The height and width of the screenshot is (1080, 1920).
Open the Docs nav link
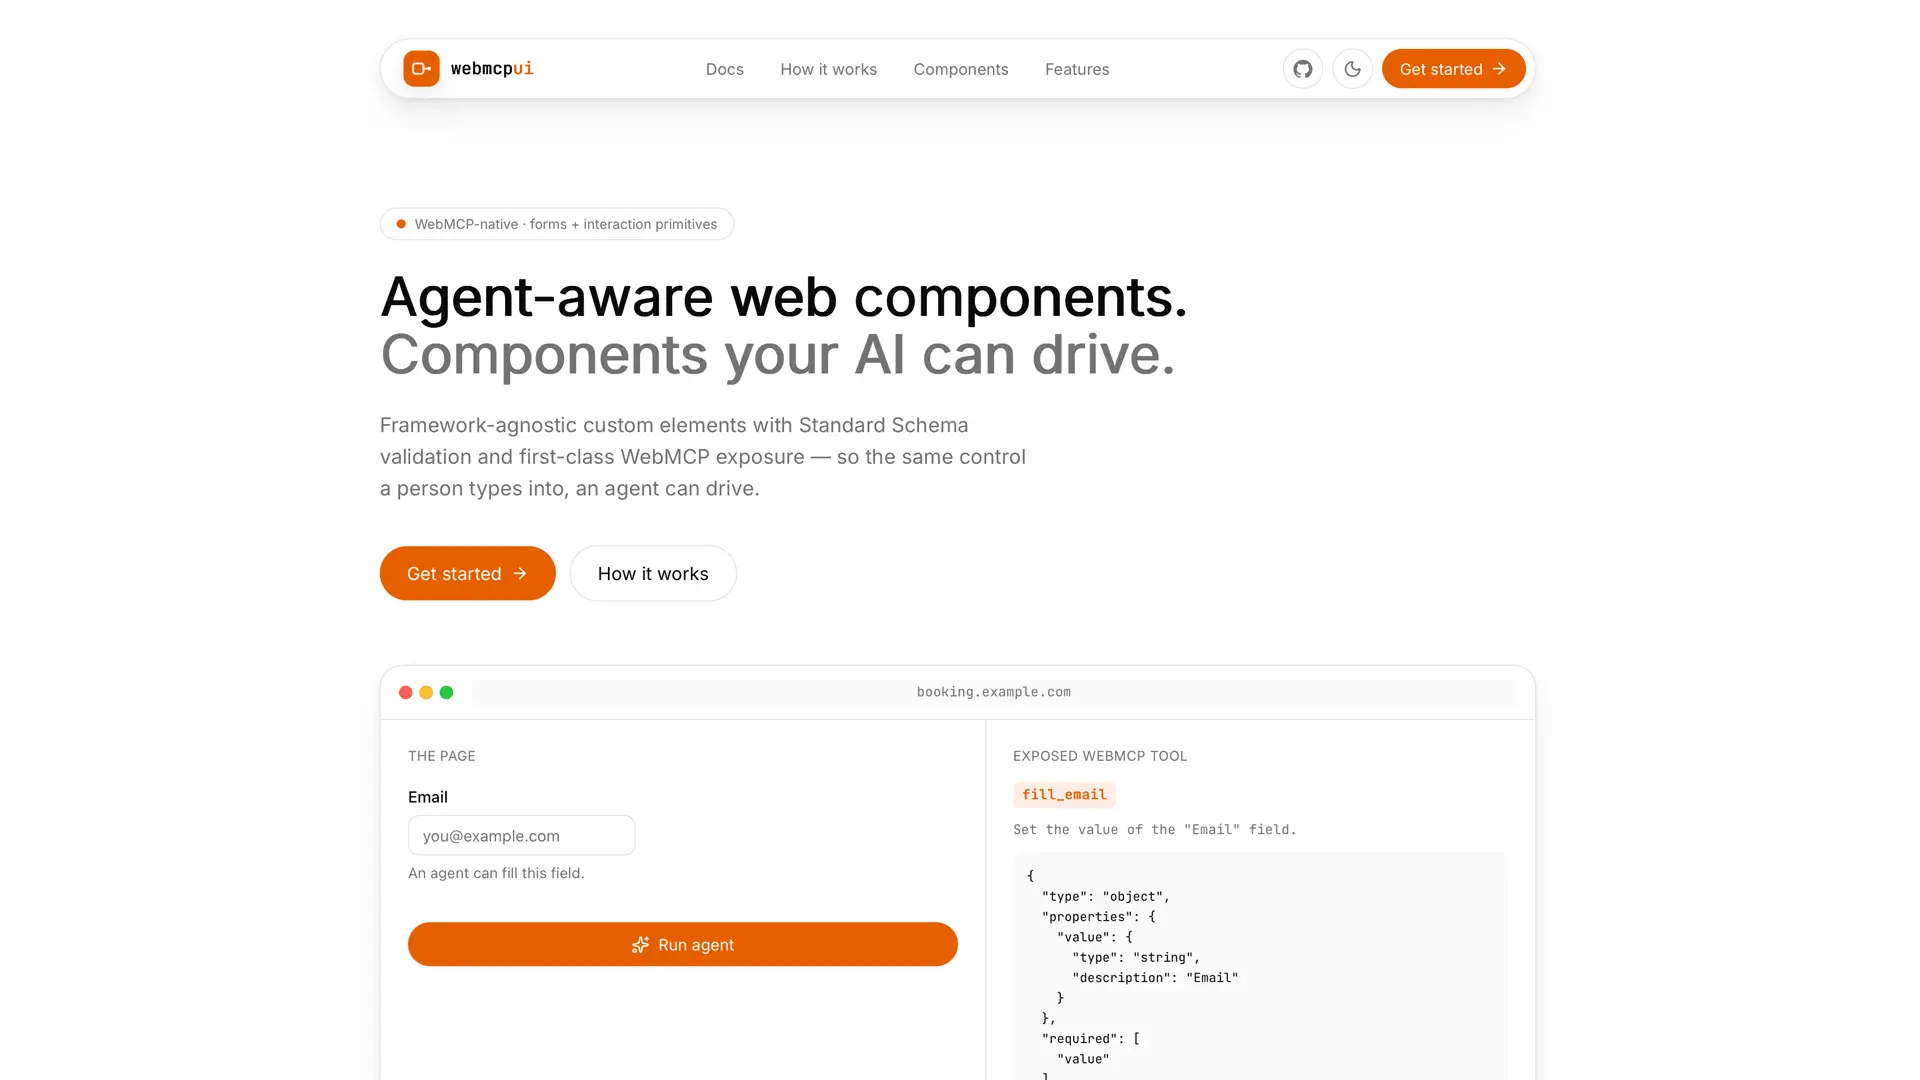(724, 69)
